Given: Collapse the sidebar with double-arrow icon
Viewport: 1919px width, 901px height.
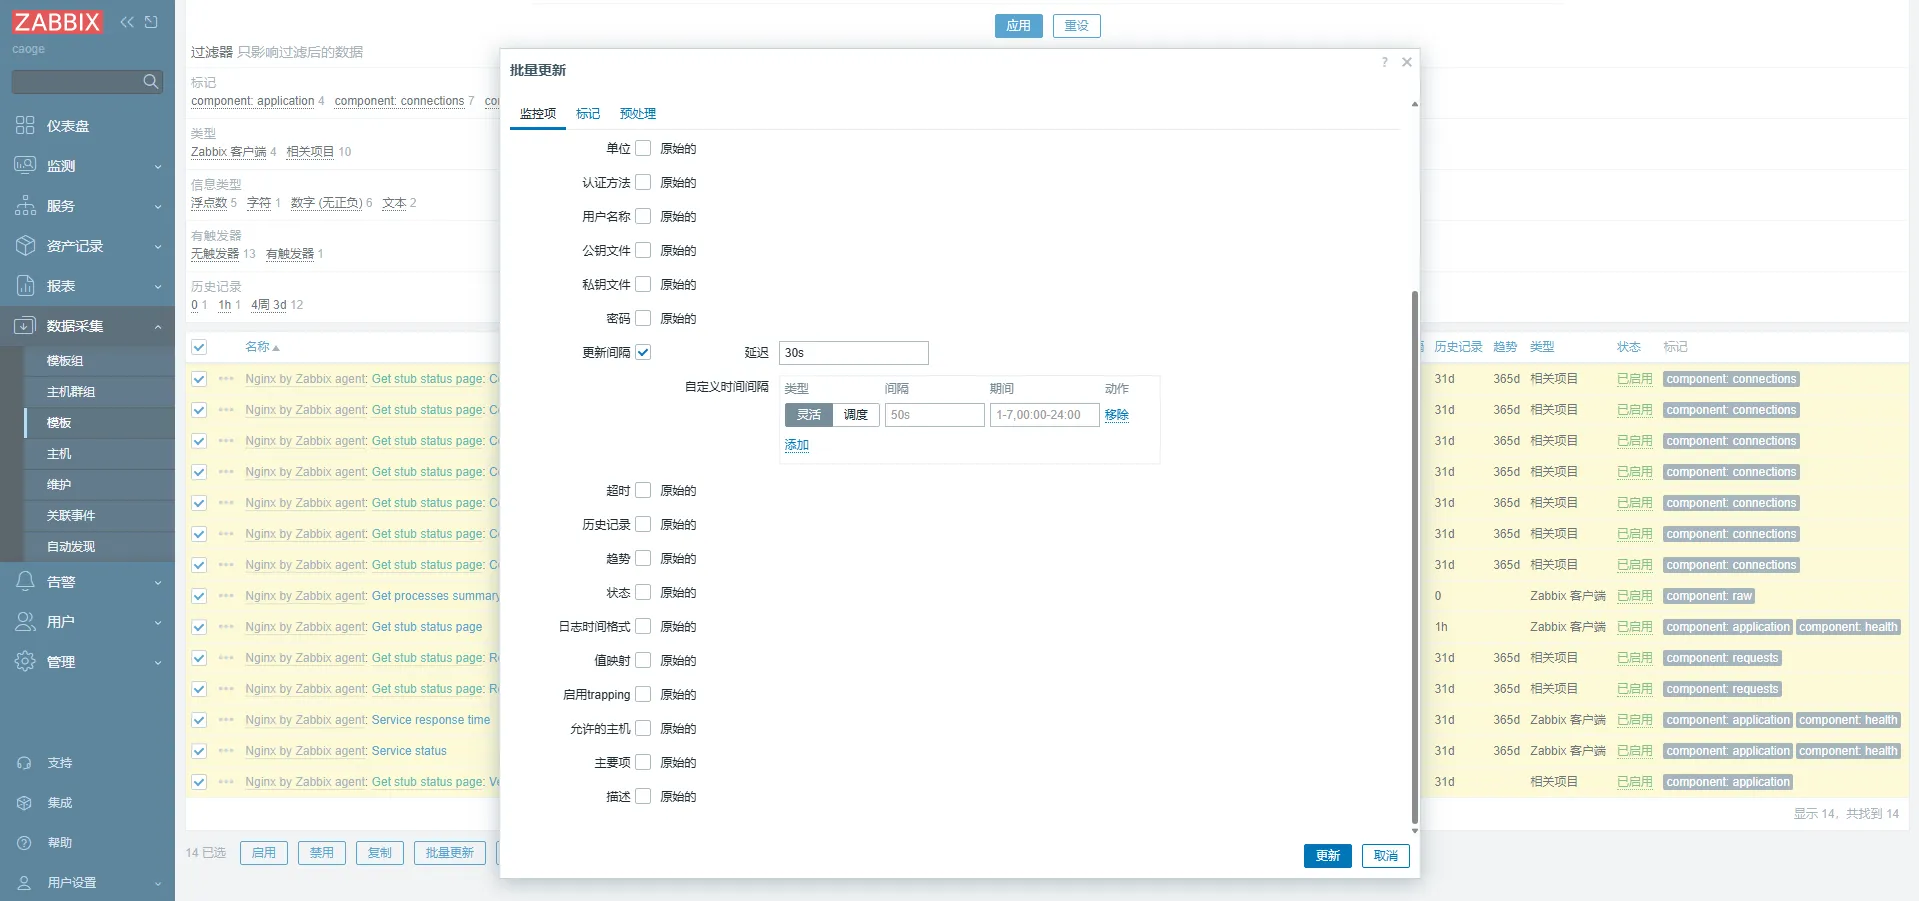Looking at the screenshot, I should click(127, 22).
